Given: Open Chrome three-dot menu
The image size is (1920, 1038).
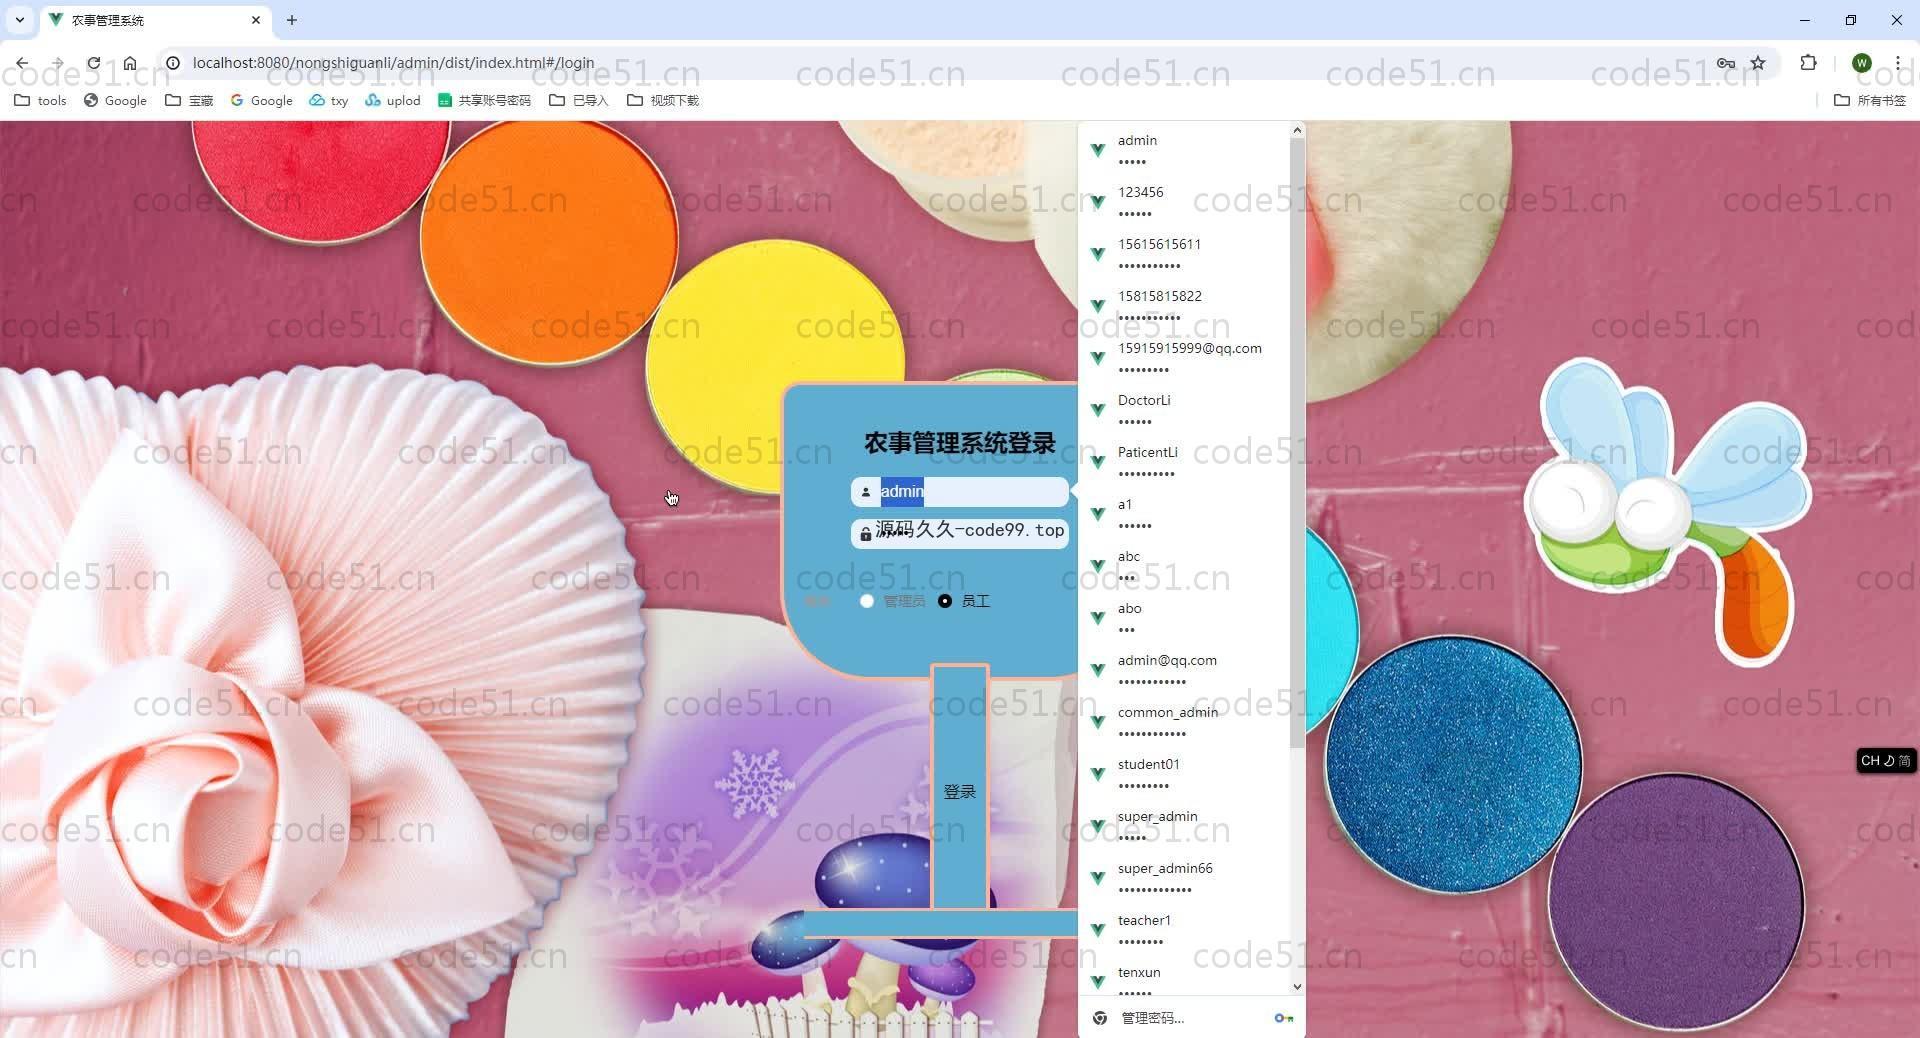Looking at the screenshot, I should click(x=1897, y=62).
